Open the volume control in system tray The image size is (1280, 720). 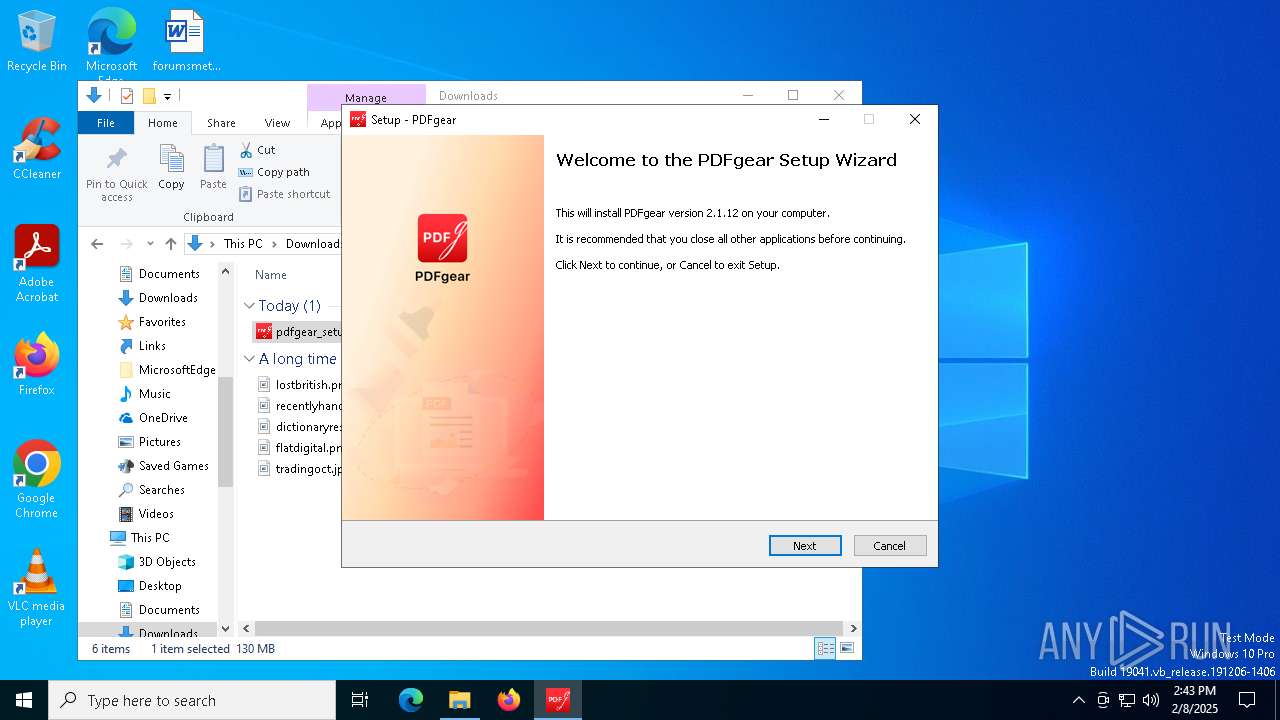1151,700
